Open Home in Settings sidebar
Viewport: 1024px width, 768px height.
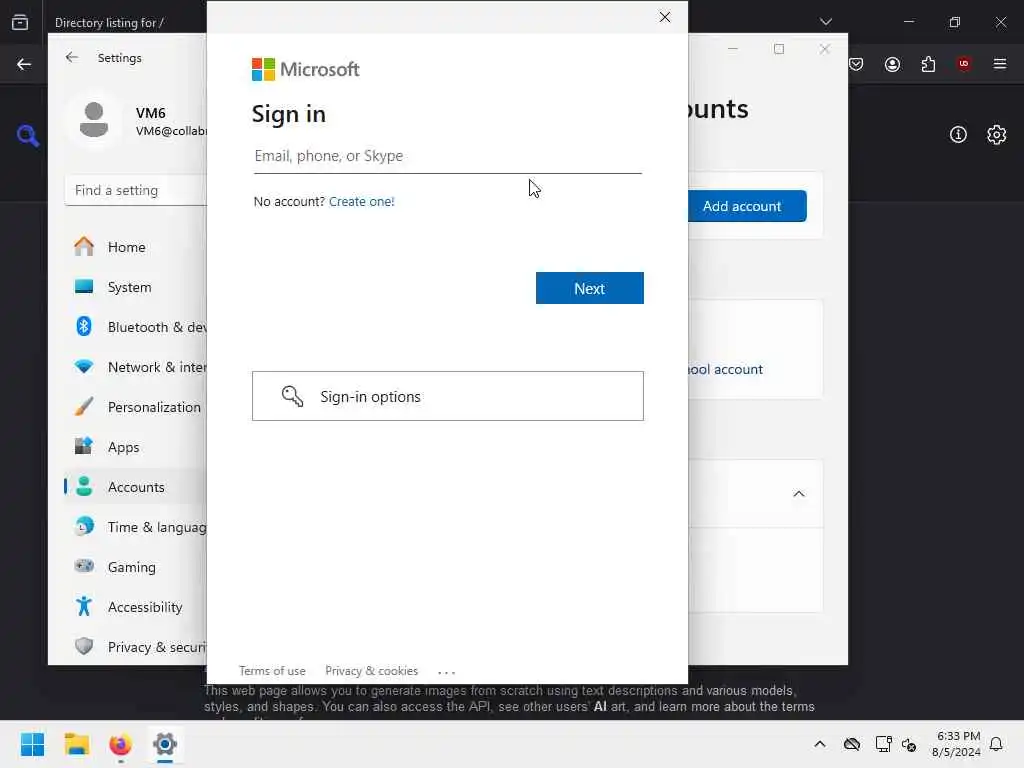tap(135, 247)
